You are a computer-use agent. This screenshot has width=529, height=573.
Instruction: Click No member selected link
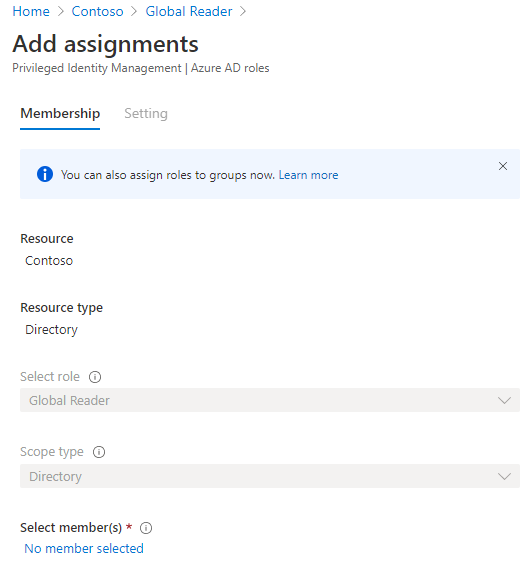coord(84,549)
